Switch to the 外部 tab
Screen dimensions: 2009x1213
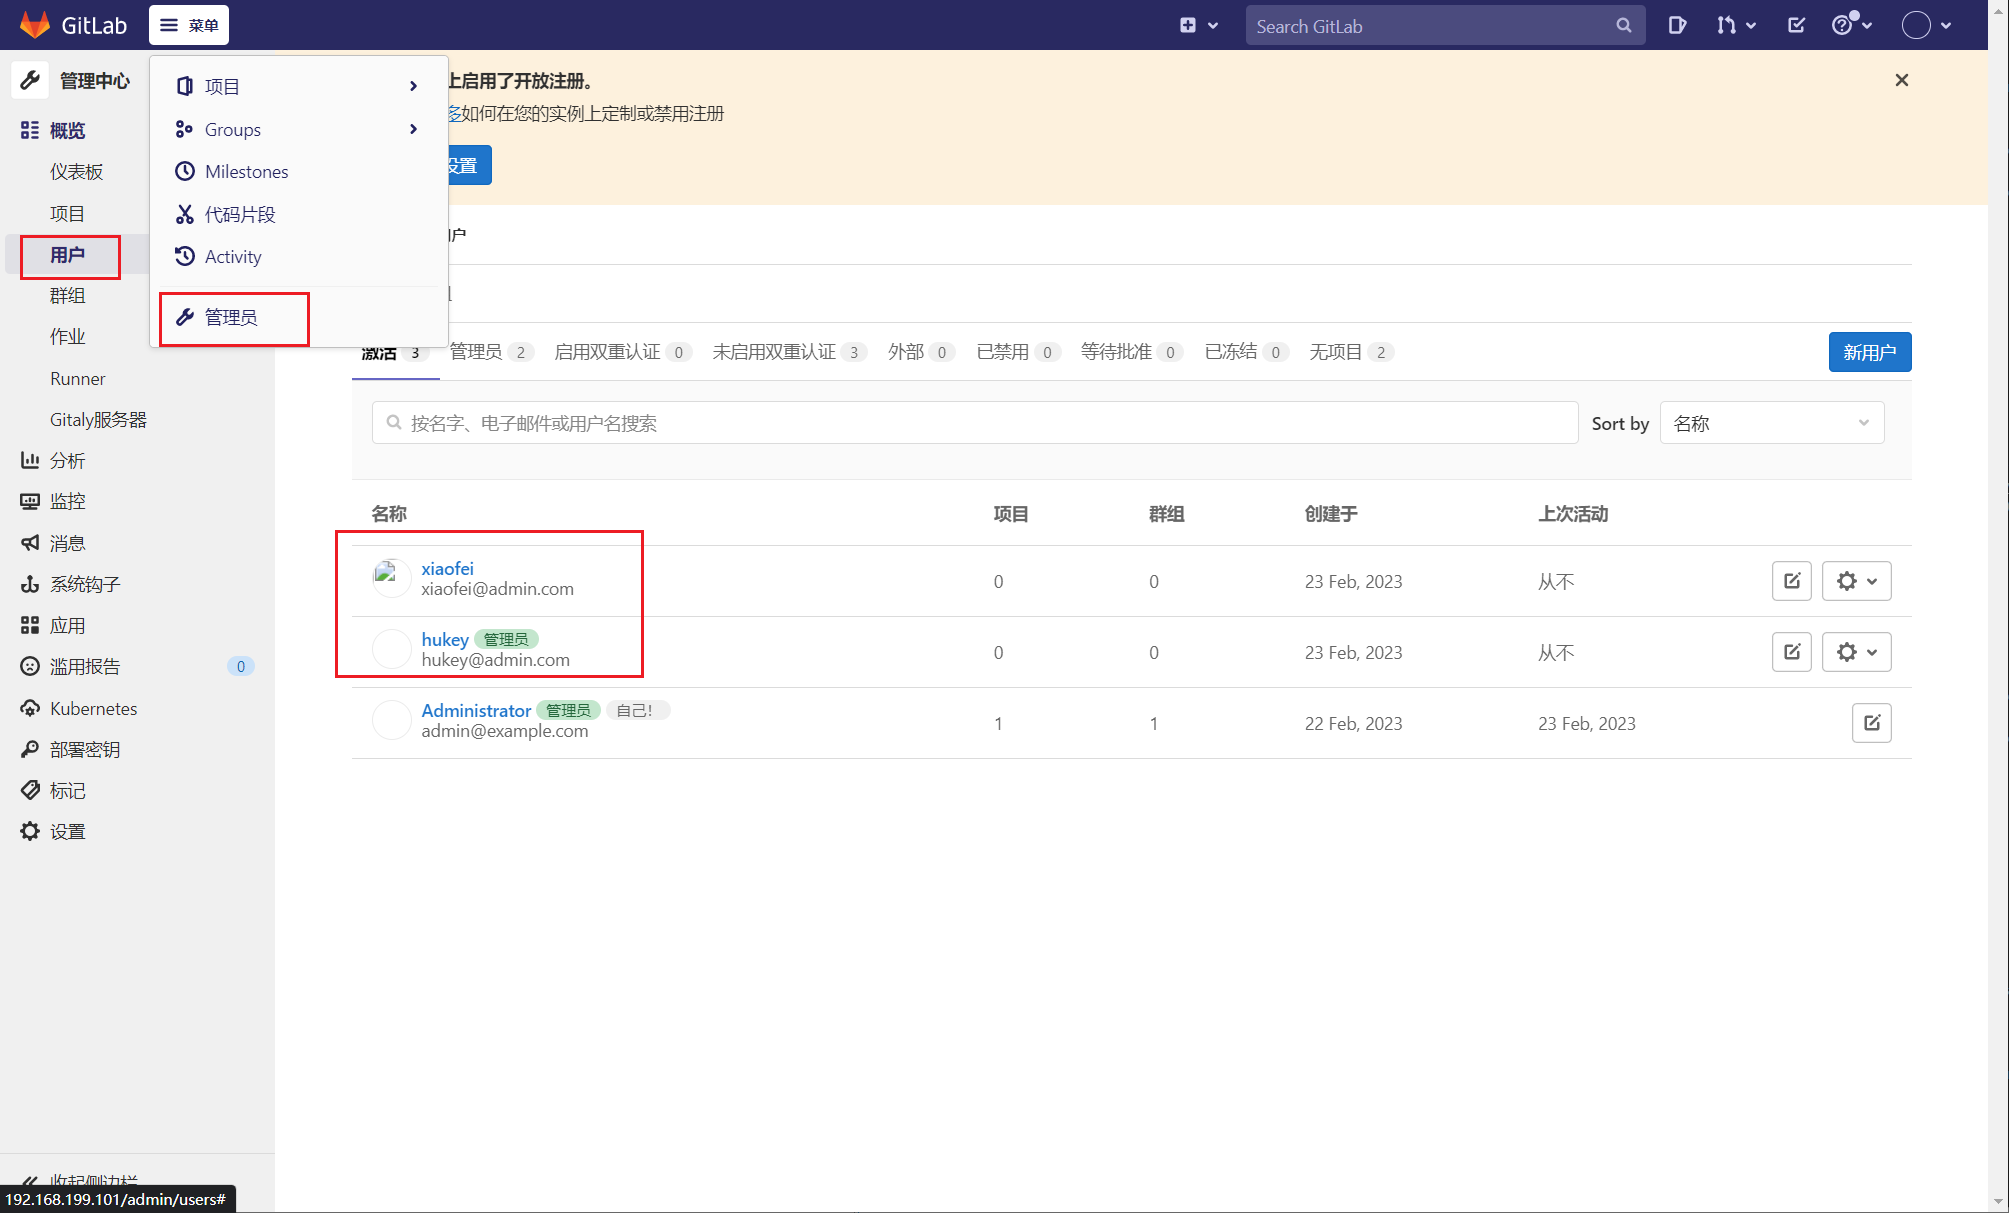coord(921,352)
